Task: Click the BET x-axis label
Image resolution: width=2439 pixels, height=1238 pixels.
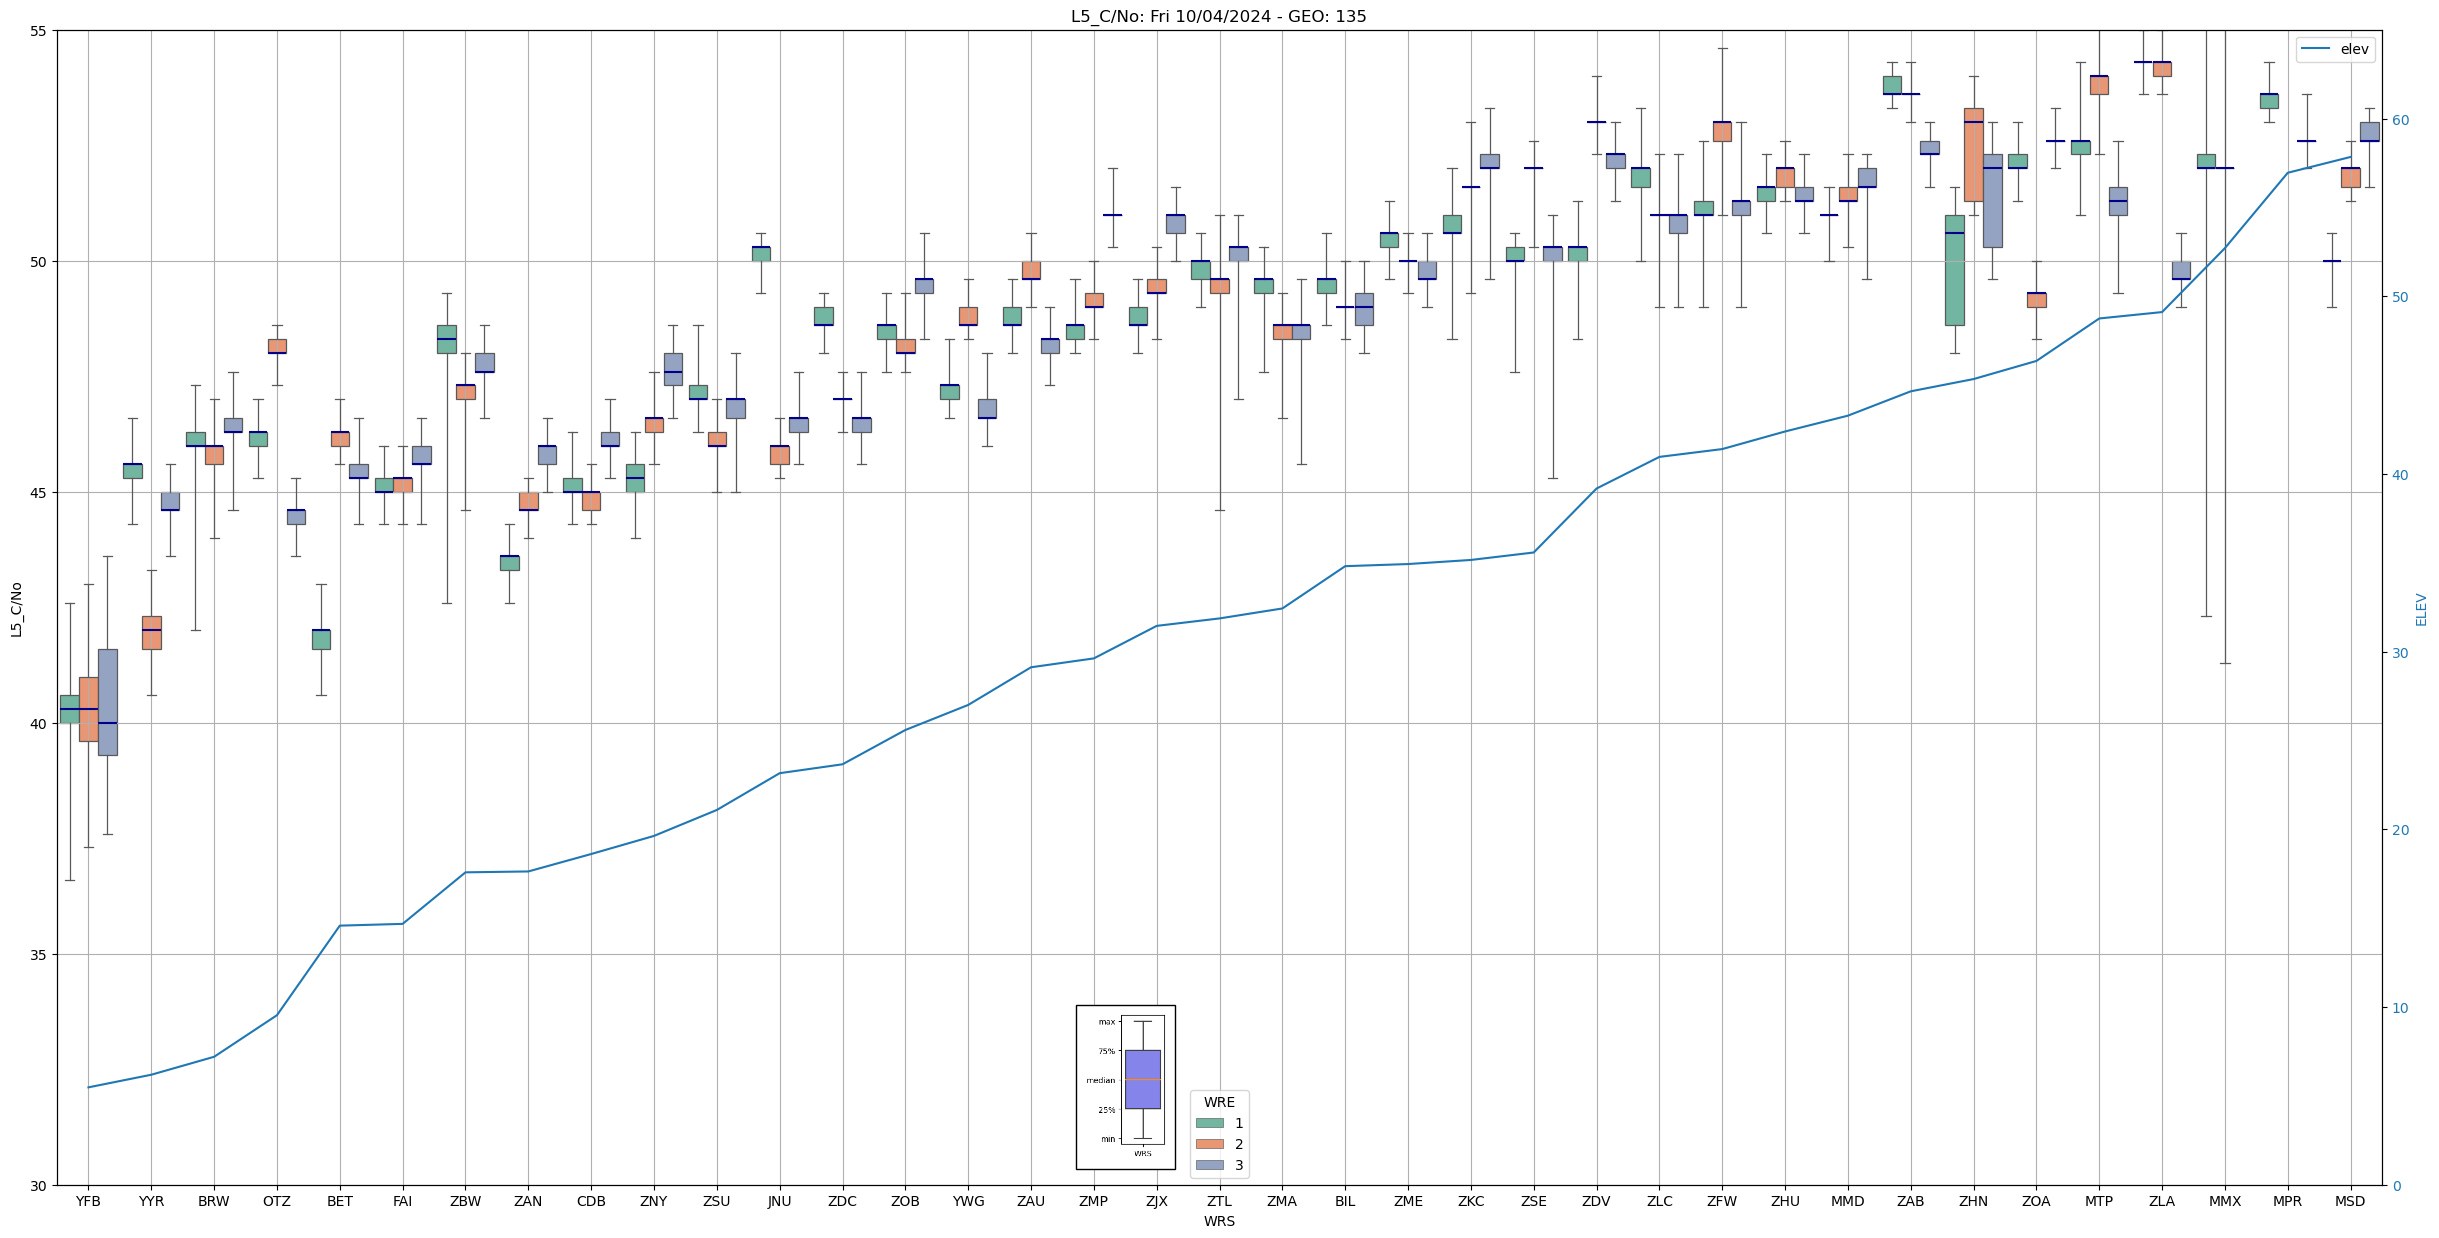Action: [x=340, y=1201]
